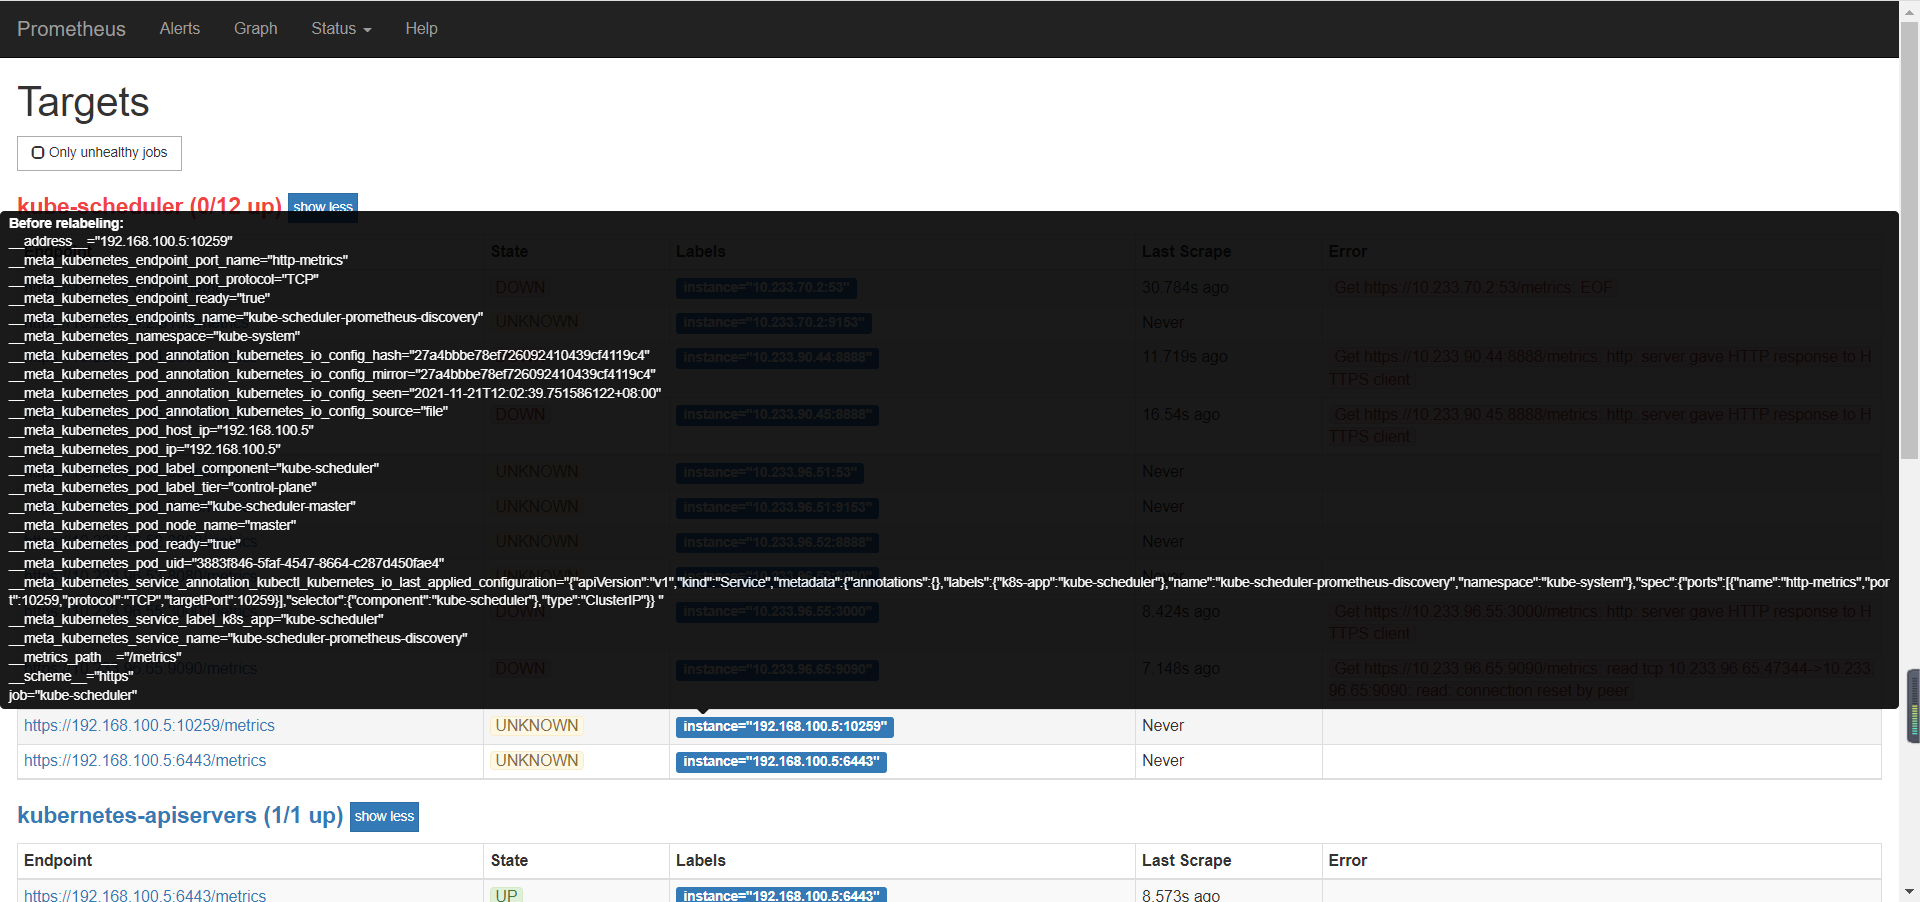This screenshot has width=1920, height=902.
Task: Open the Help page
Action: 421,29
